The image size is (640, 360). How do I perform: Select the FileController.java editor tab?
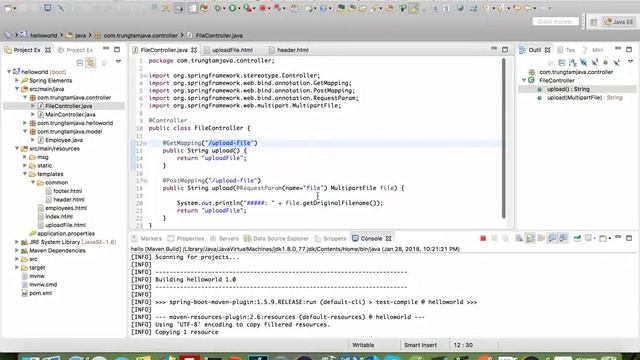(x=164, y=50)
